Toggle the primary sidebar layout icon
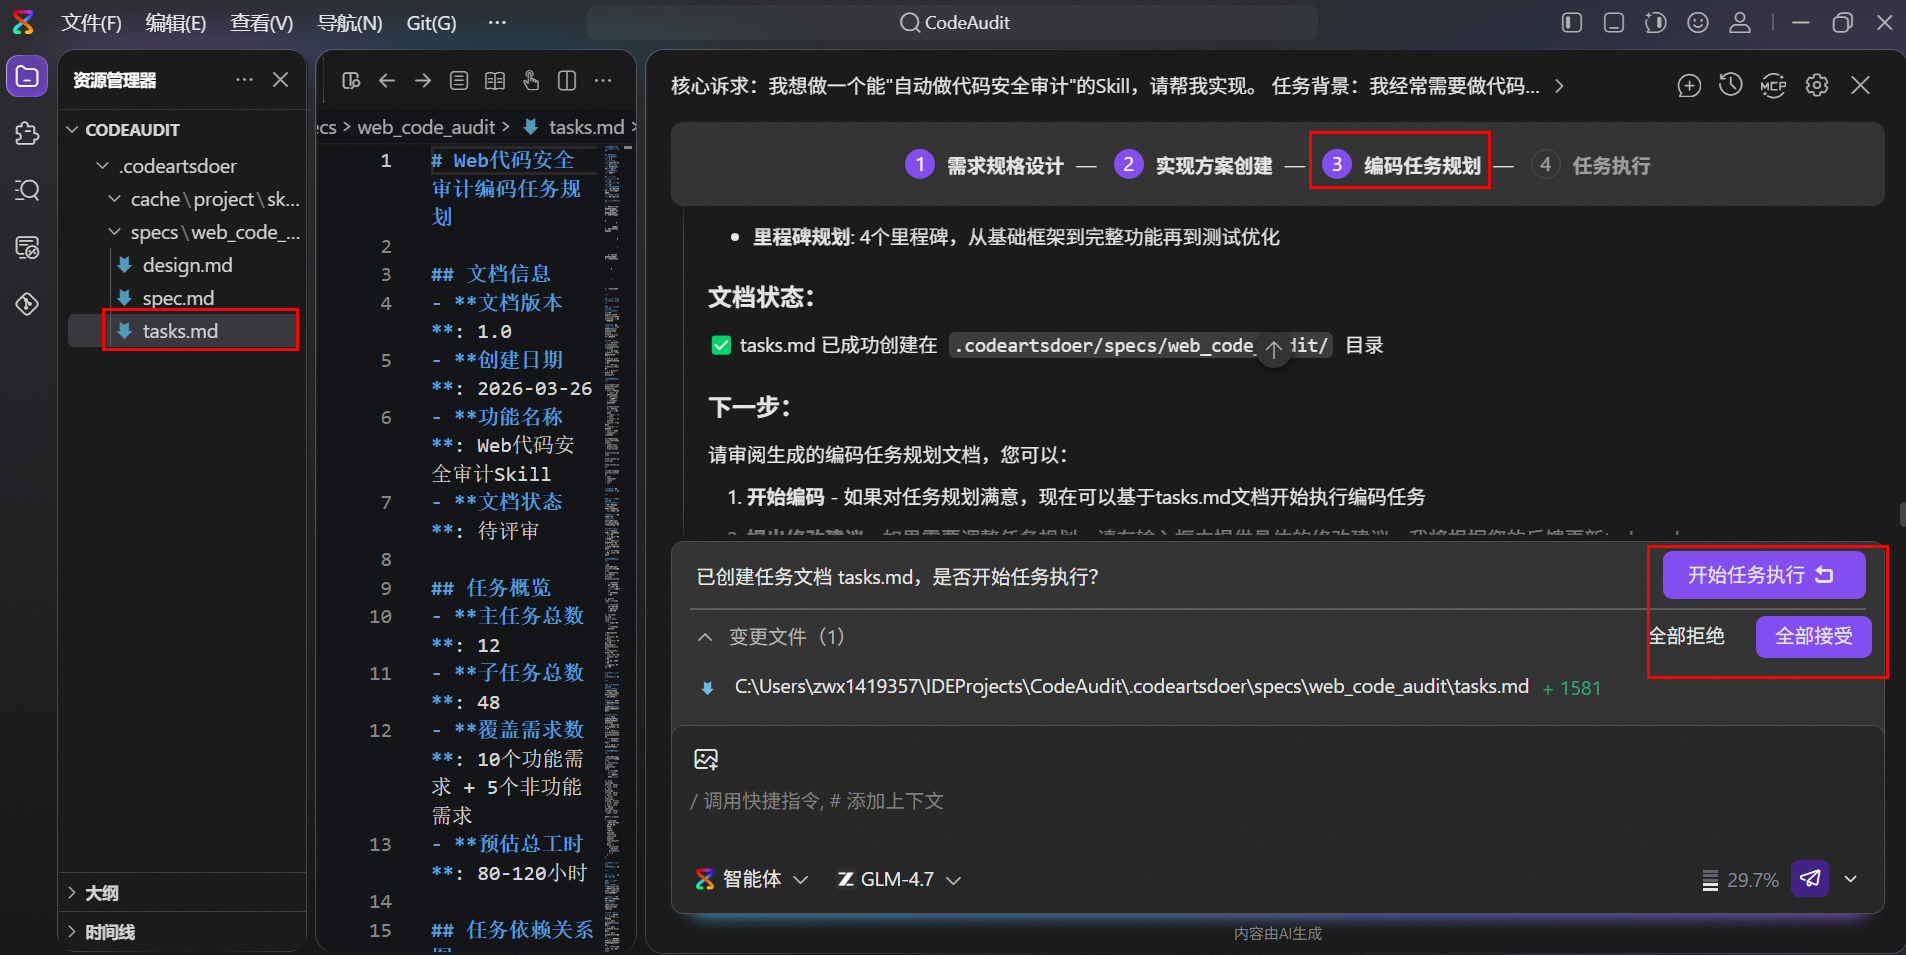The height and width of the screenshot is (955, 1906). (1572, 22)
